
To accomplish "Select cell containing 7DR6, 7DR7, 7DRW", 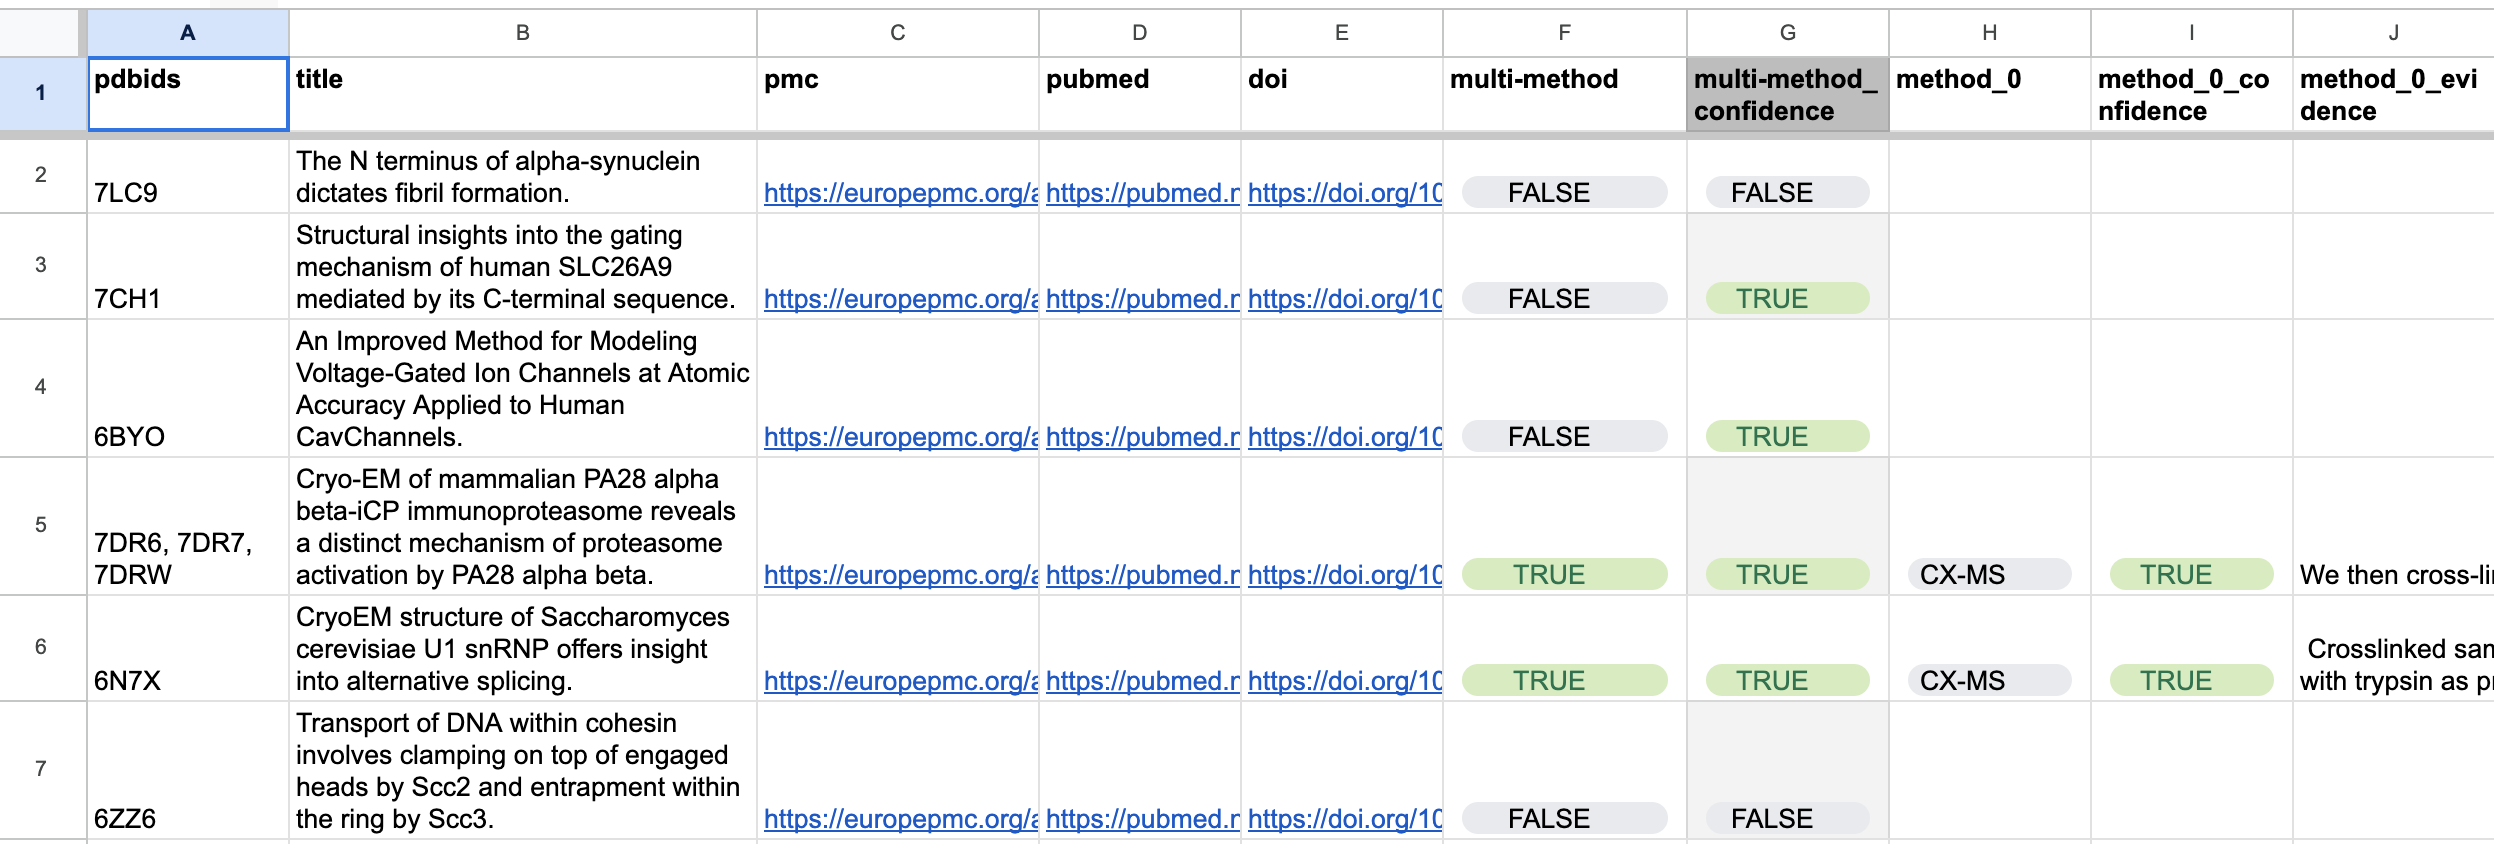I will point(188,526).
